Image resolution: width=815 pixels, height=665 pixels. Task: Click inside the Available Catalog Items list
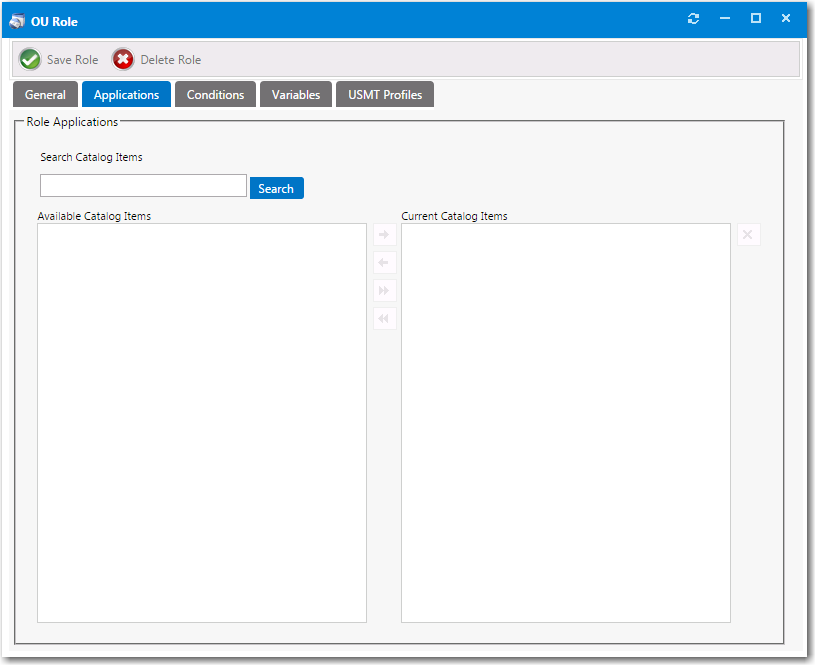point(201,422)
